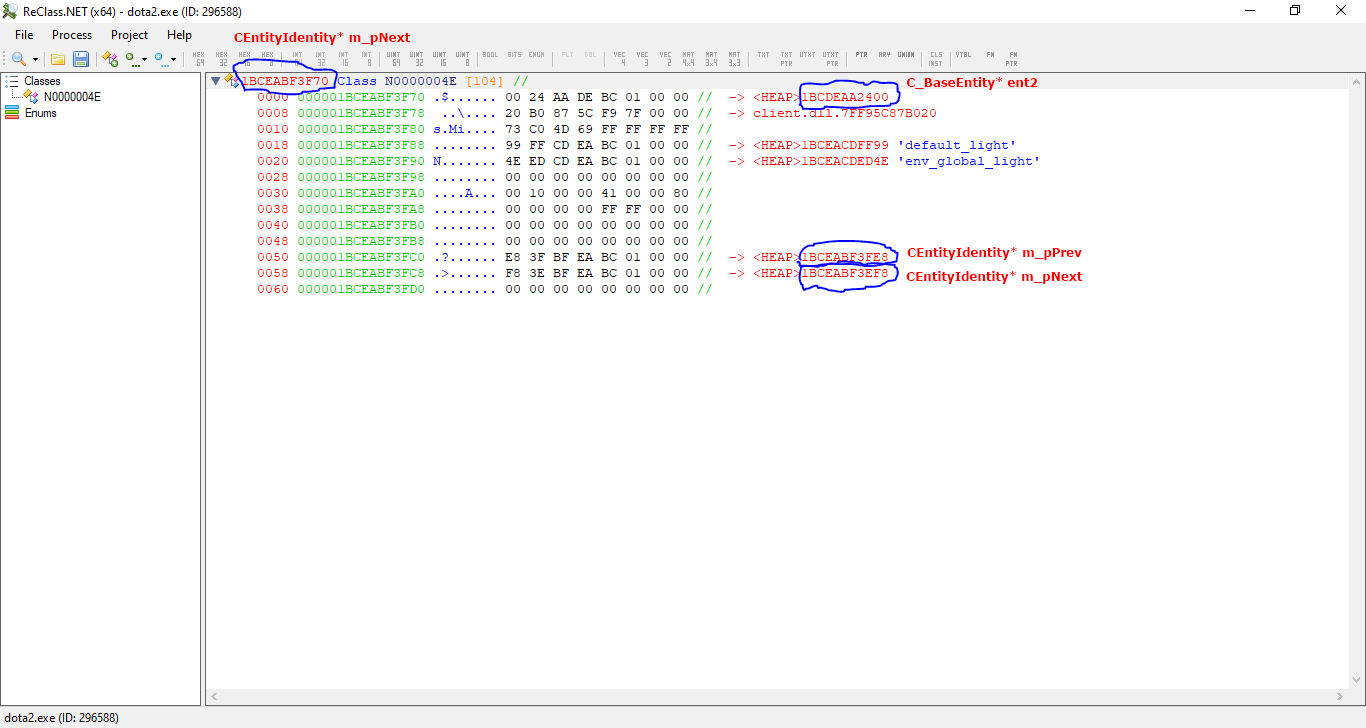Open the insert bytes dropdown arrow

click(174, 59)
